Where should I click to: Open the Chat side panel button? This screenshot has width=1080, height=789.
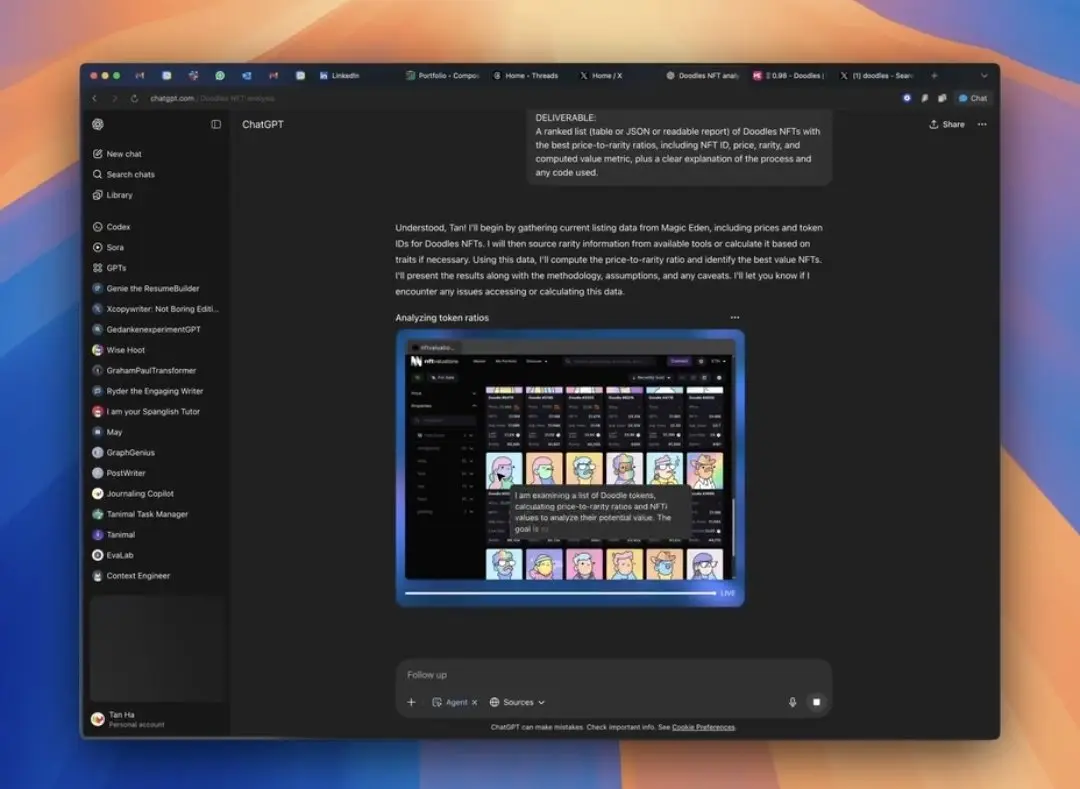coord(973,98)
